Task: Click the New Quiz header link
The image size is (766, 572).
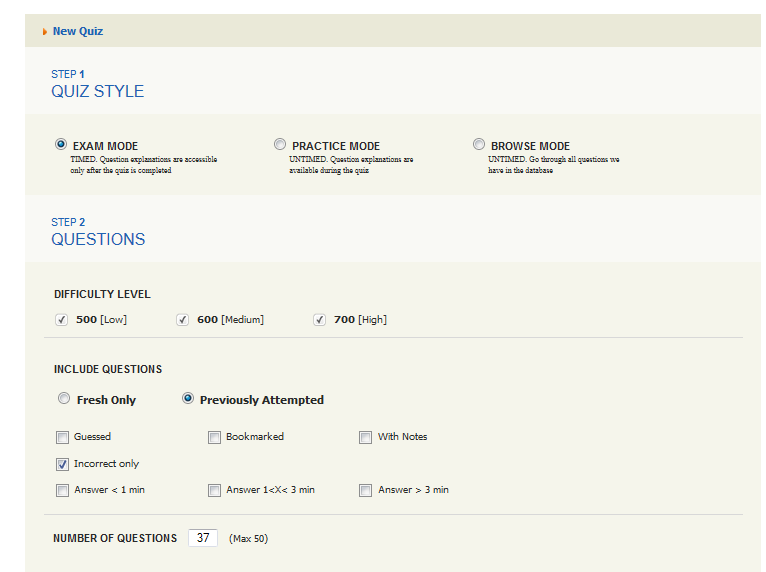Action: click(77, 31)
